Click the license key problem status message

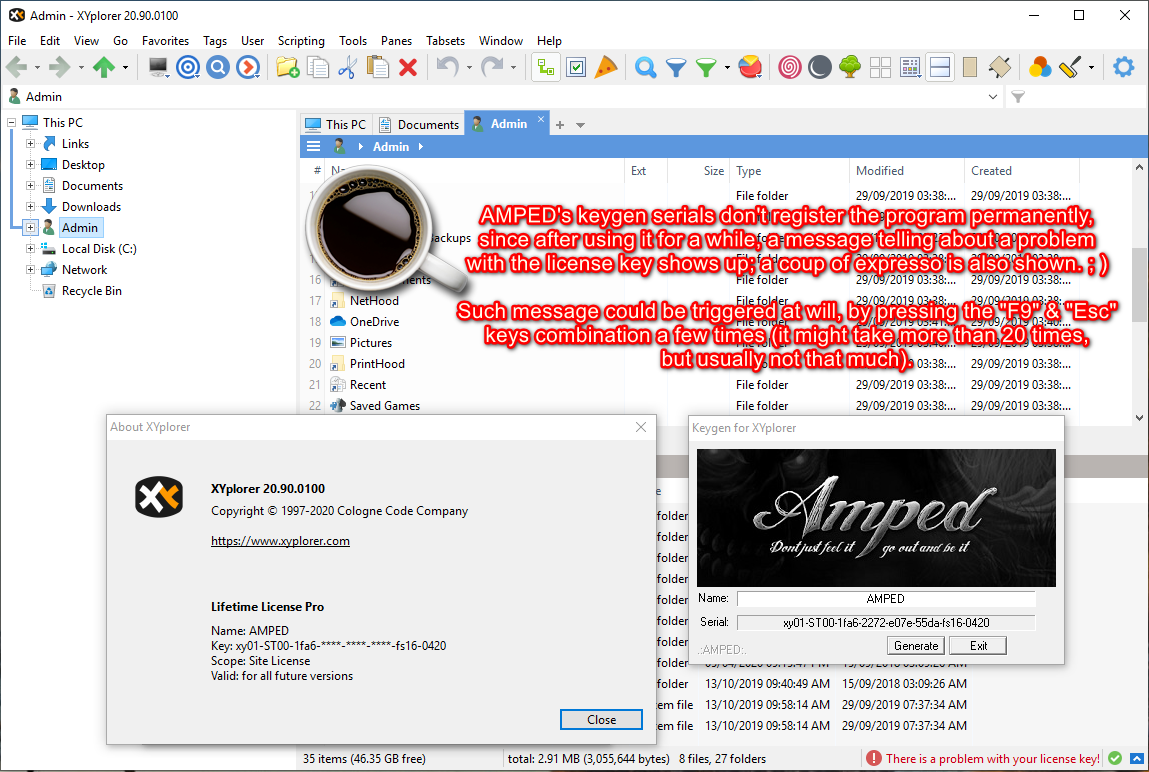click(x=992, y=759)
